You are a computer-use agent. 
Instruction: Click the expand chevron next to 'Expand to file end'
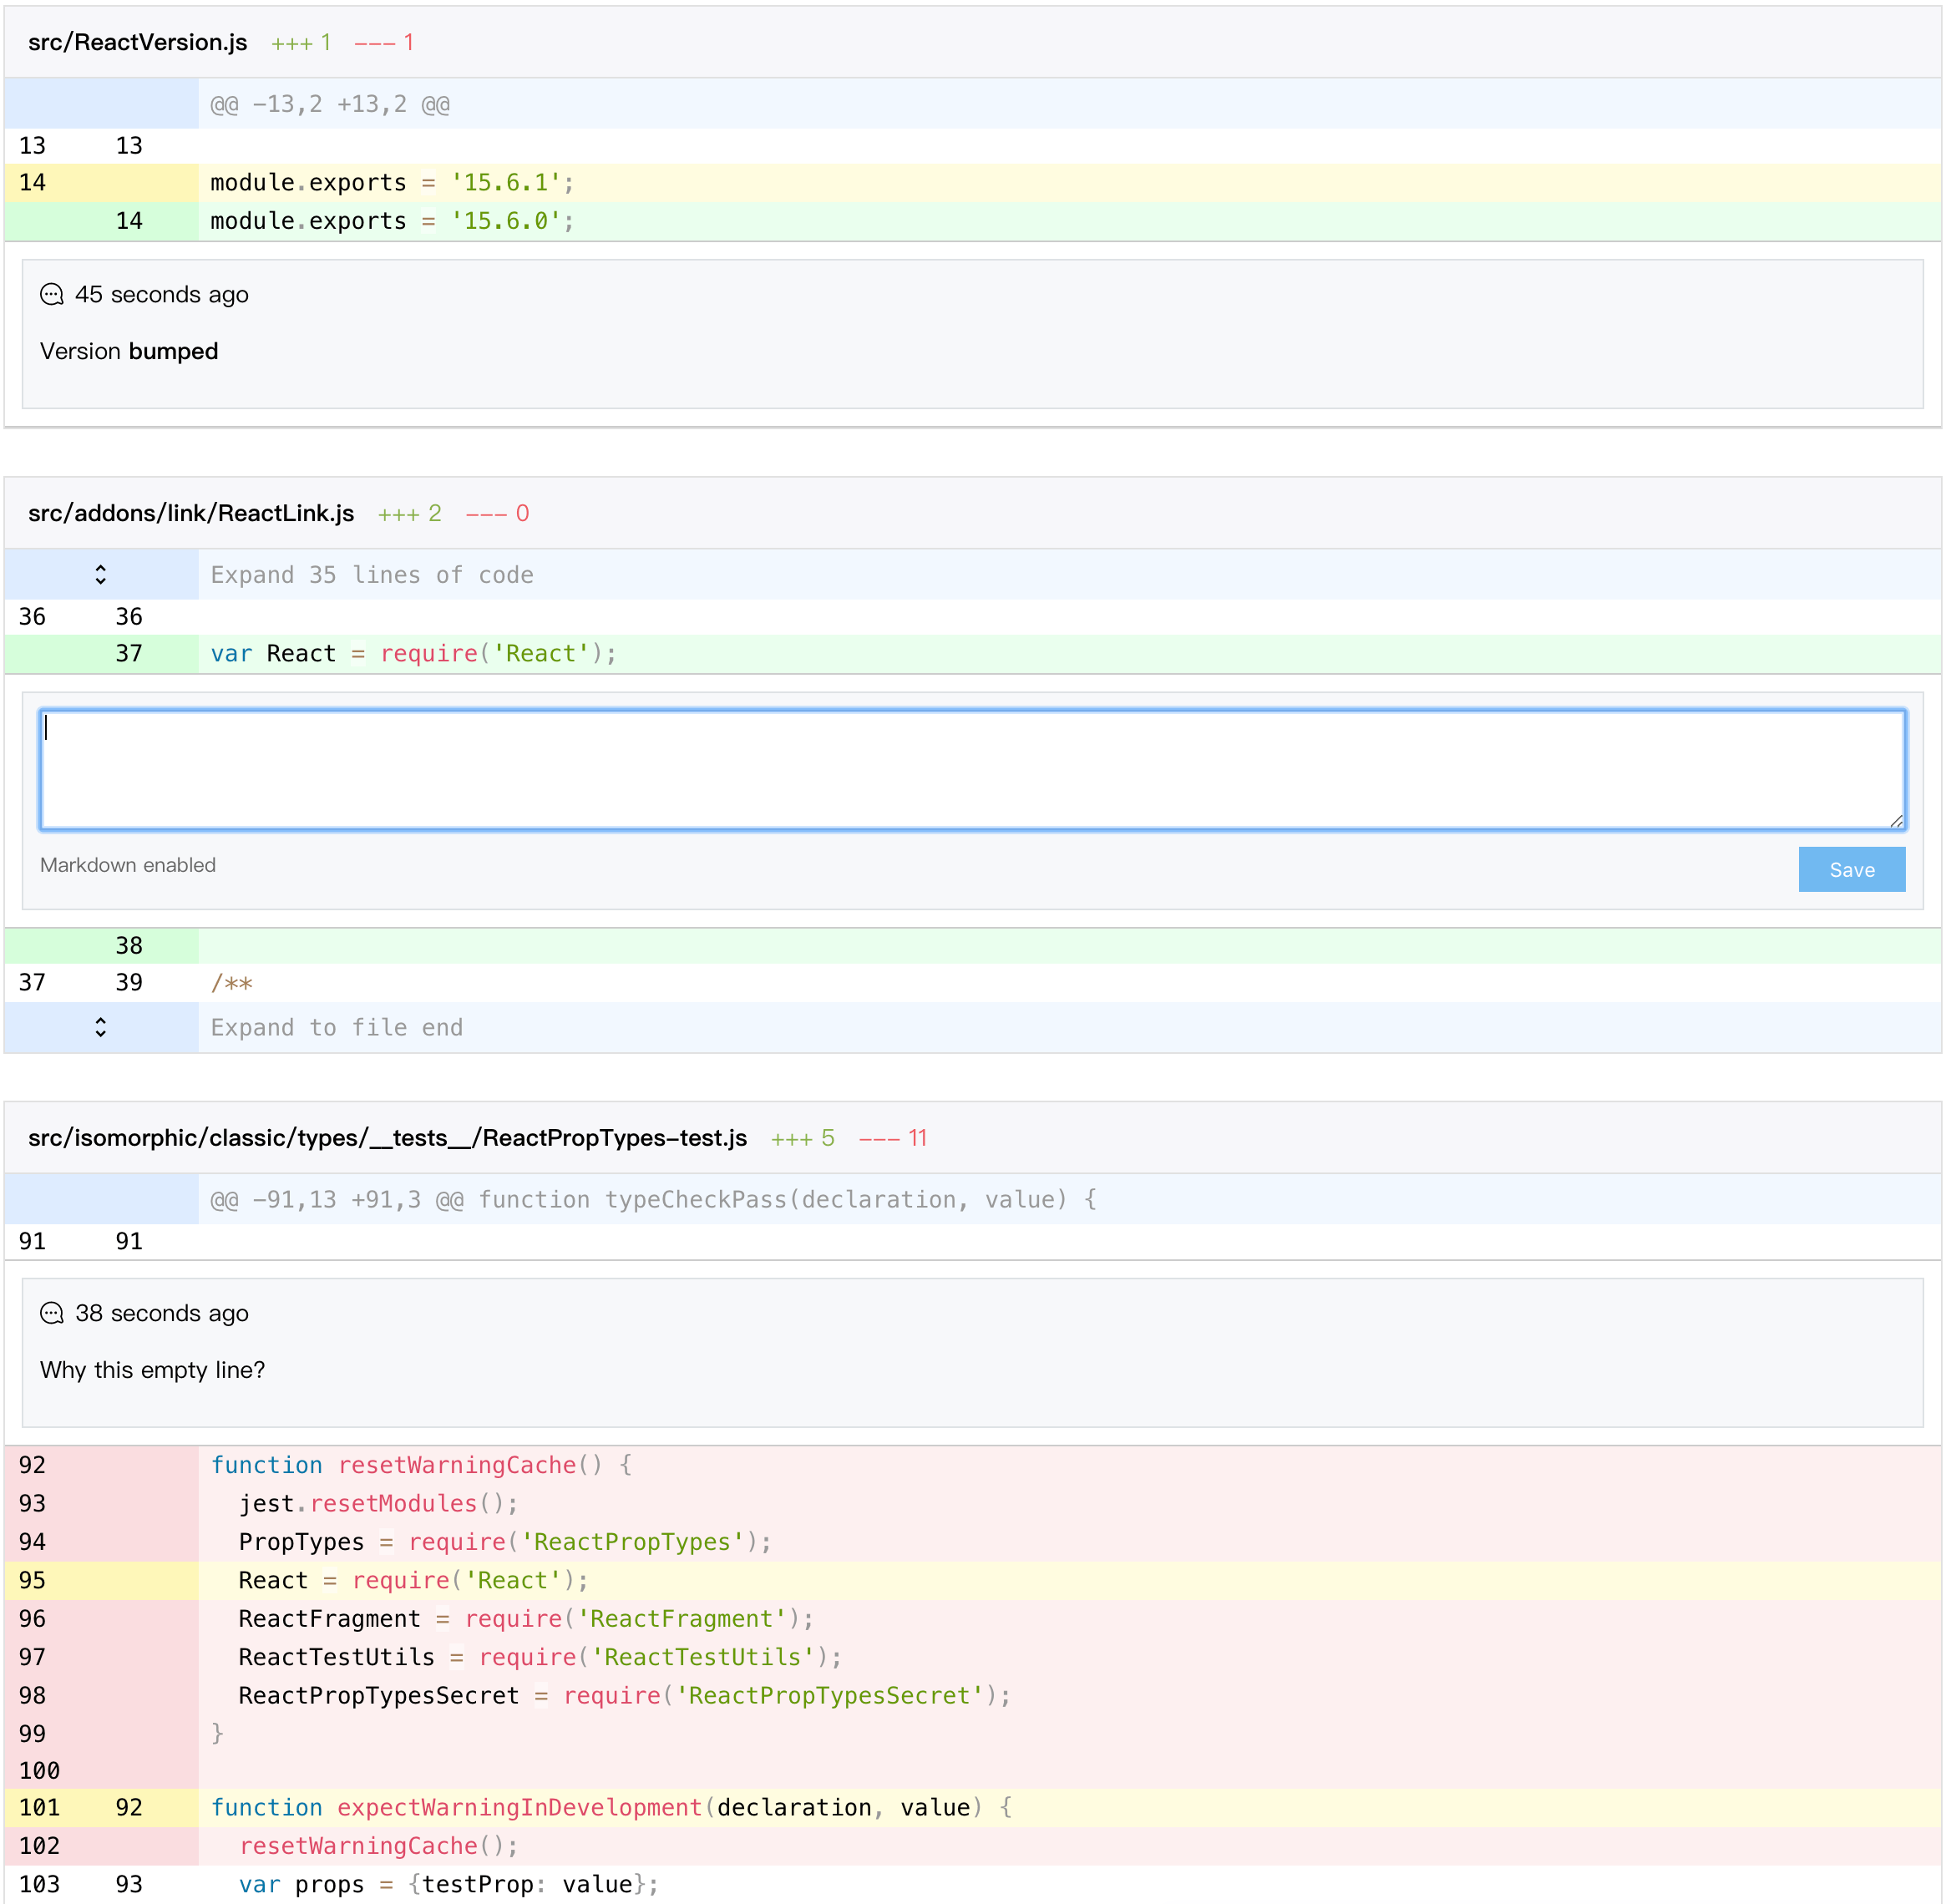pyautogui.click(x=101, y=1026)
